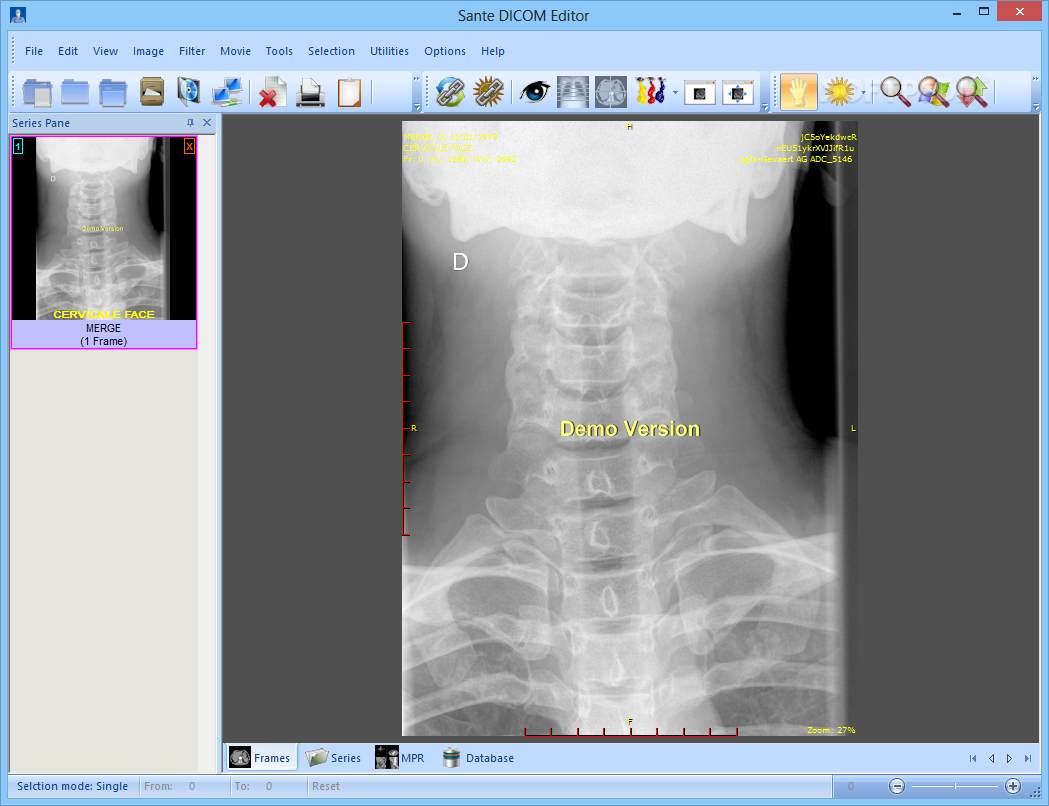The image size is (1049, 806).
Task: Open the Edit menu
Action: point(68,51)
